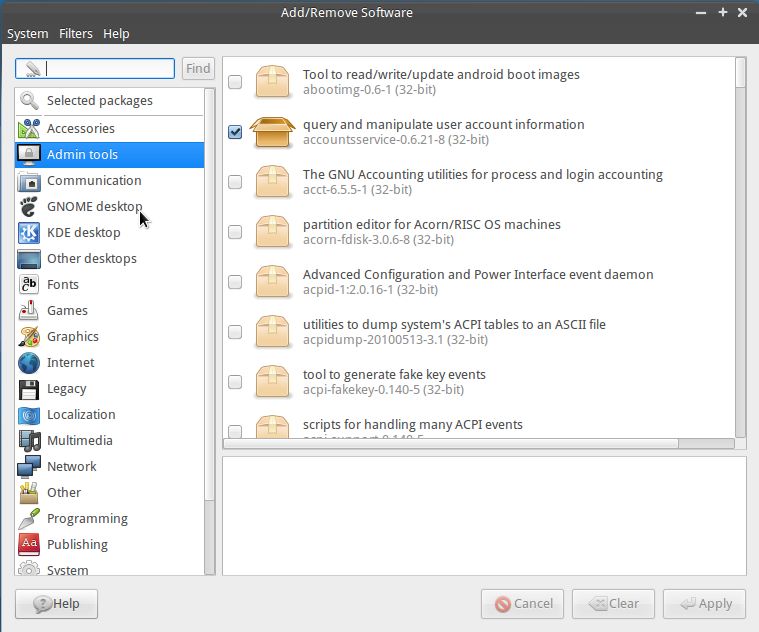
Task: Click the Apply button
Action: click(x=704, y=603)
